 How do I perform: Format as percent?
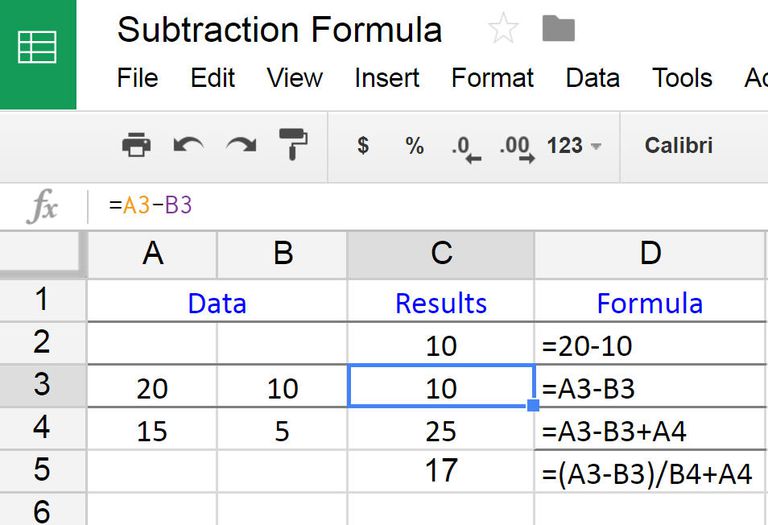[x=414, y=145]
